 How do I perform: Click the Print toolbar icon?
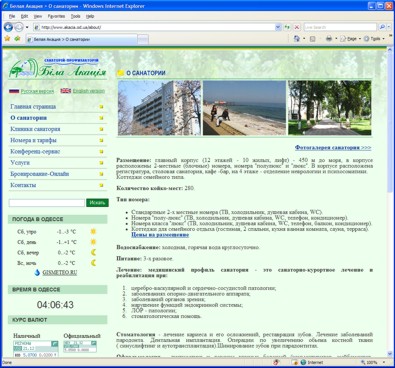[x=329, y=39]
